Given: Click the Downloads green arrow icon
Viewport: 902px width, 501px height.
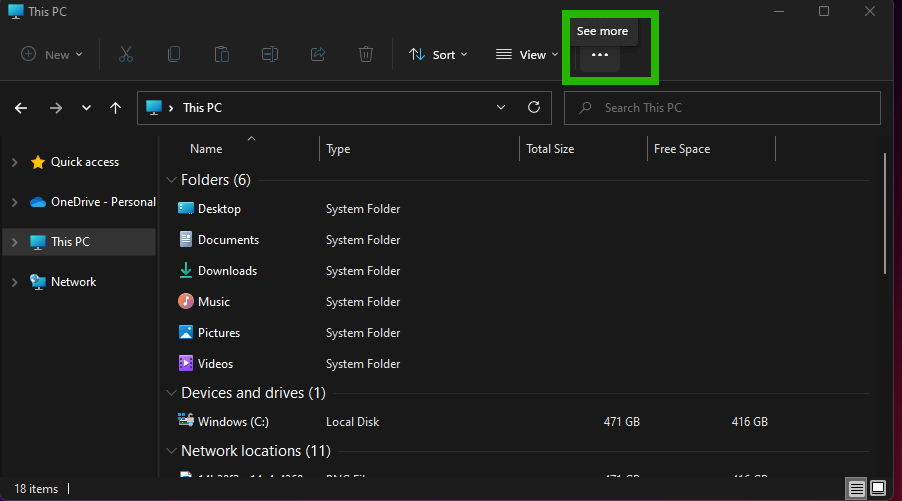Looking at the screenshot, I should click(x=185, y=270).
